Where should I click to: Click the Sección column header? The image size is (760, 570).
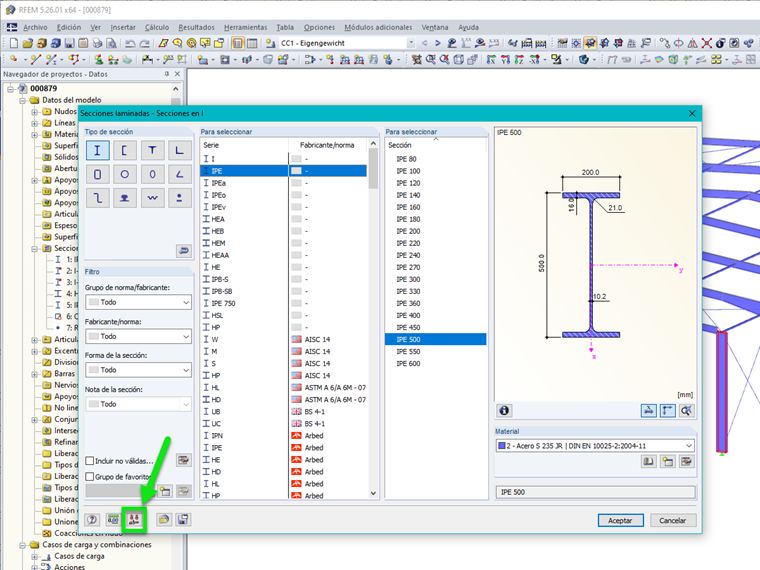click(436, 145)
